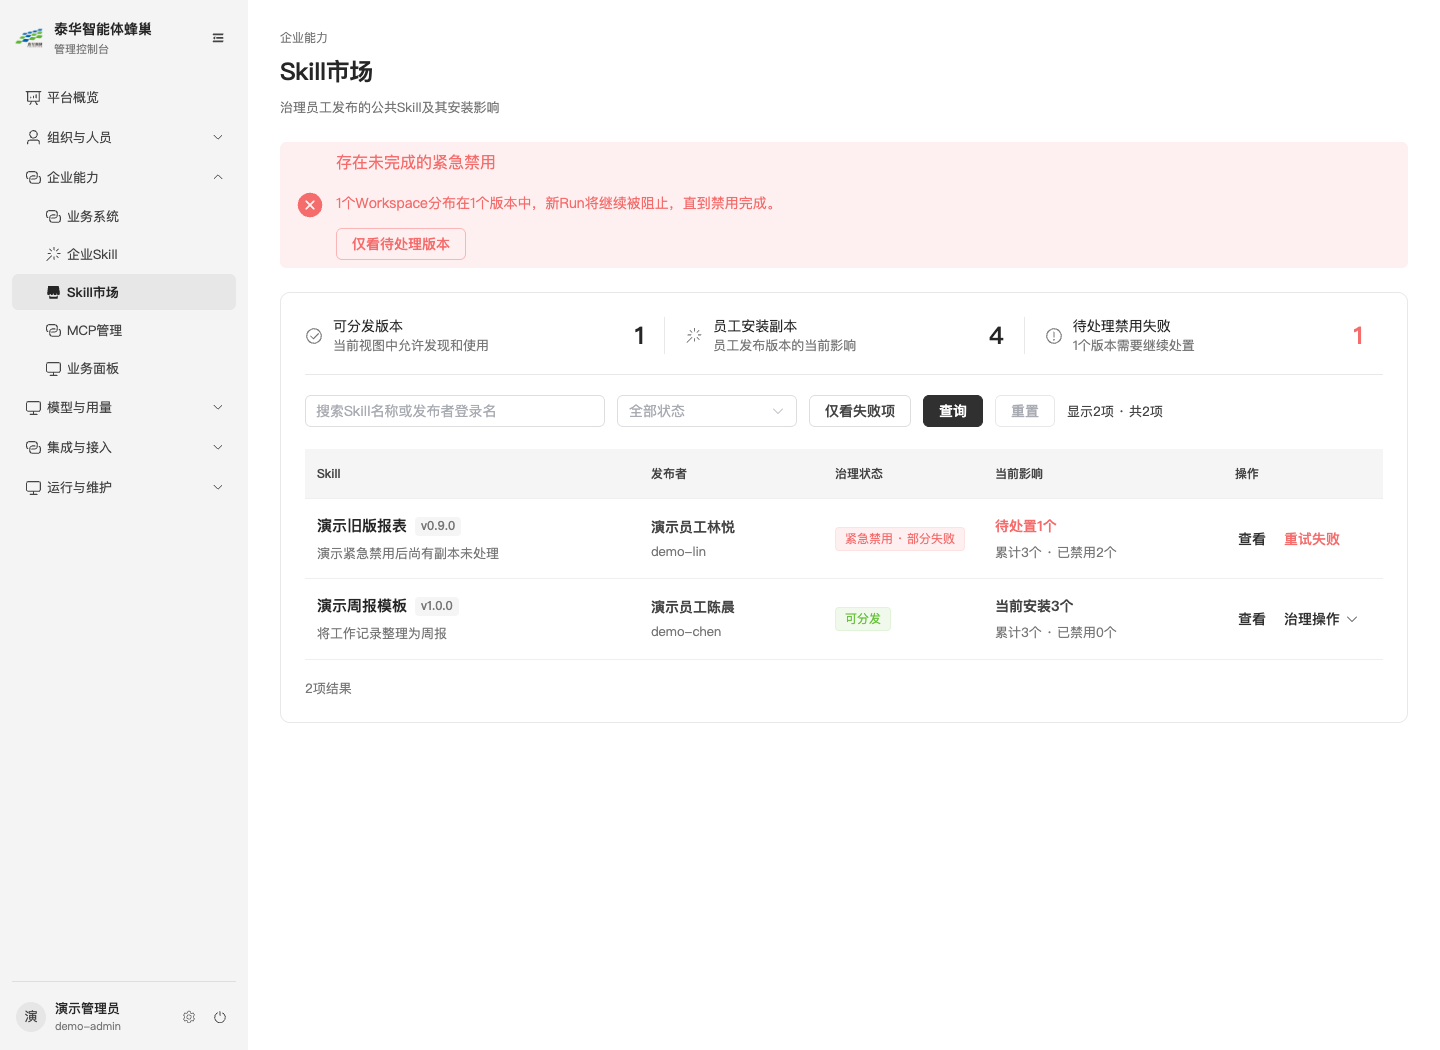
Task: Click the MCP管理 sidebar icon
Action: [x=53, y=330]
